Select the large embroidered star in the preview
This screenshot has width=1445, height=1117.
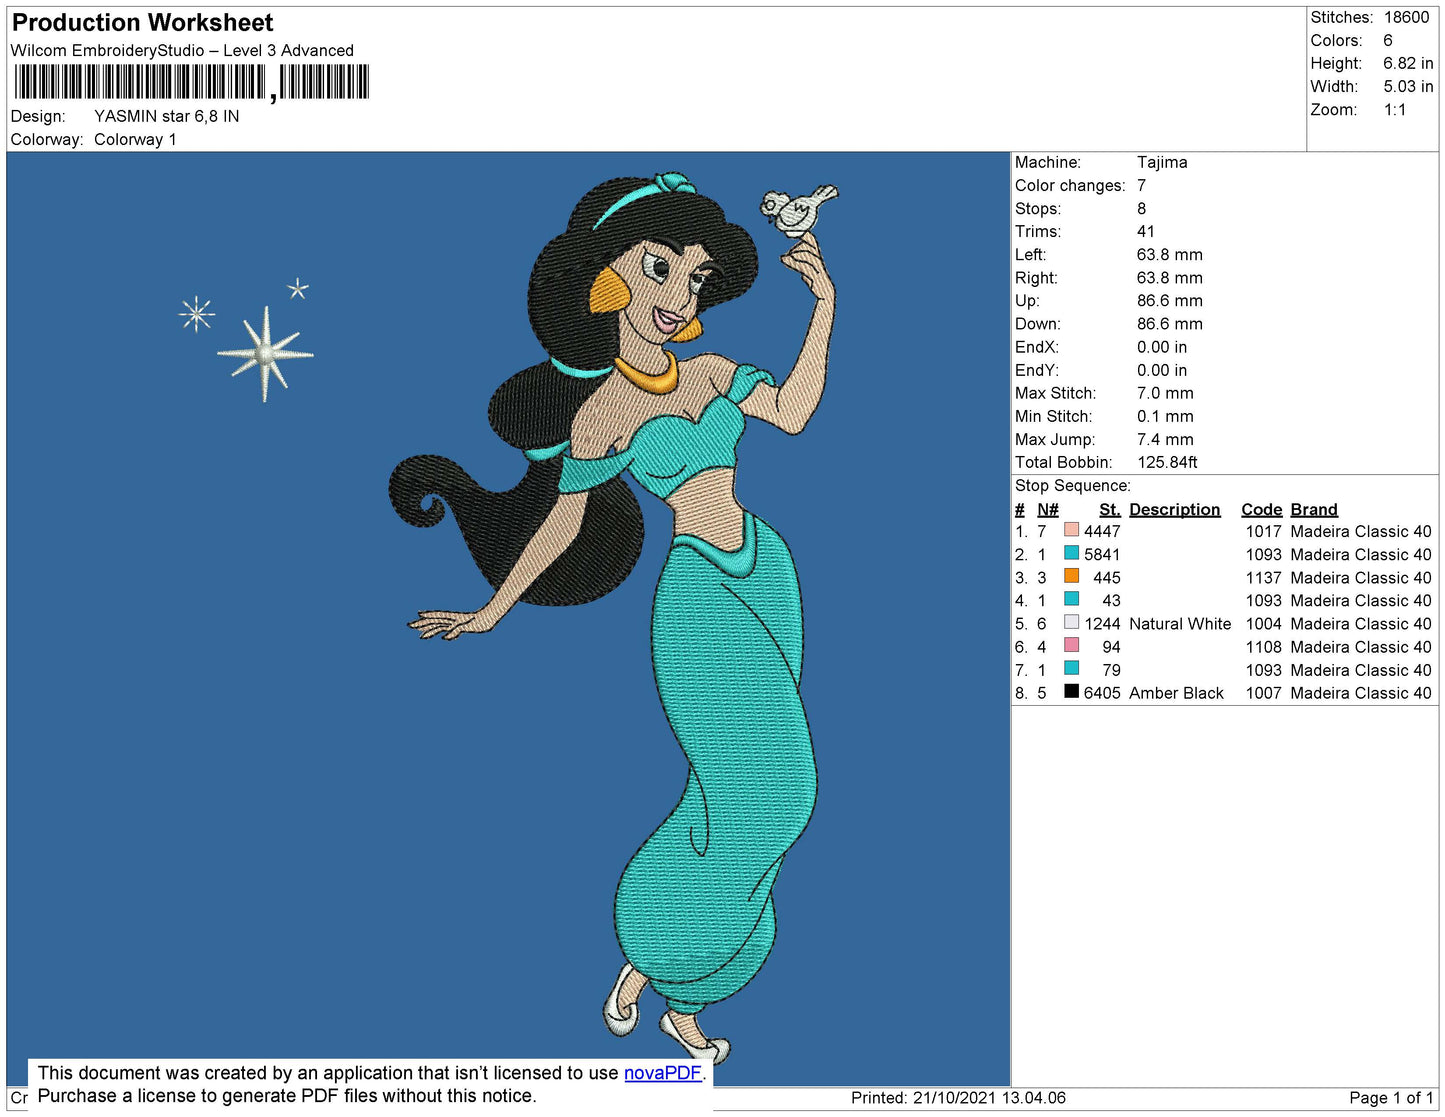pyautogui.click(x=265, y=353)
